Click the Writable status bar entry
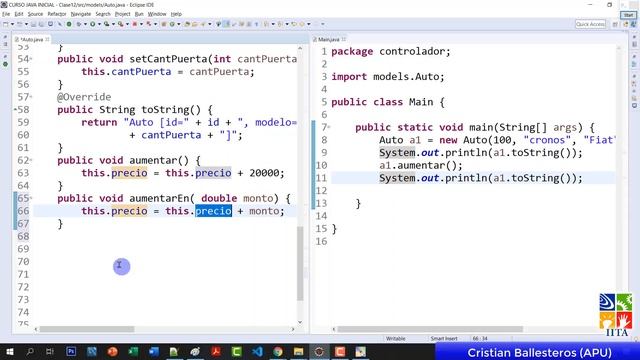640x360 pixels. coord(396,338)
